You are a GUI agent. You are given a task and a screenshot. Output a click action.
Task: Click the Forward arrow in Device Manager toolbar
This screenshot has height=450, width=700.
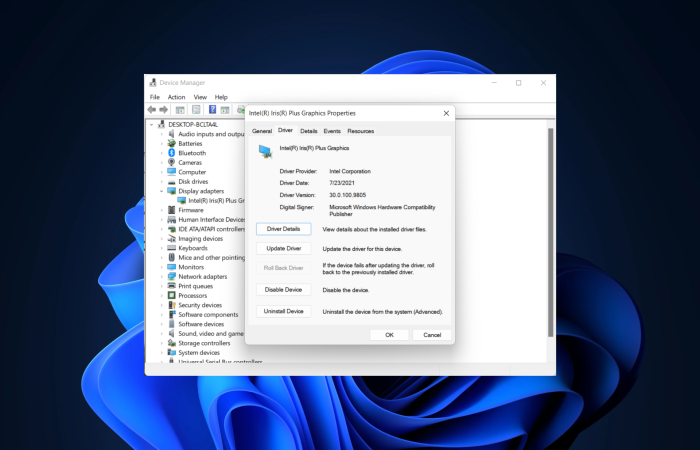(x=163, y=109)
